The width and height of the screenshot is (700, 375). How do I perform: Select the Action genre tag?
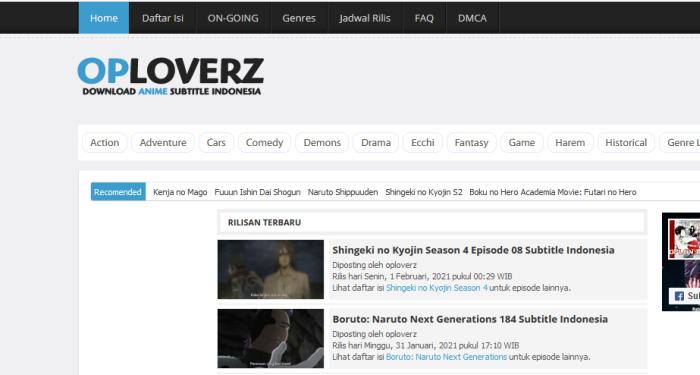click(x=104, y=142)
